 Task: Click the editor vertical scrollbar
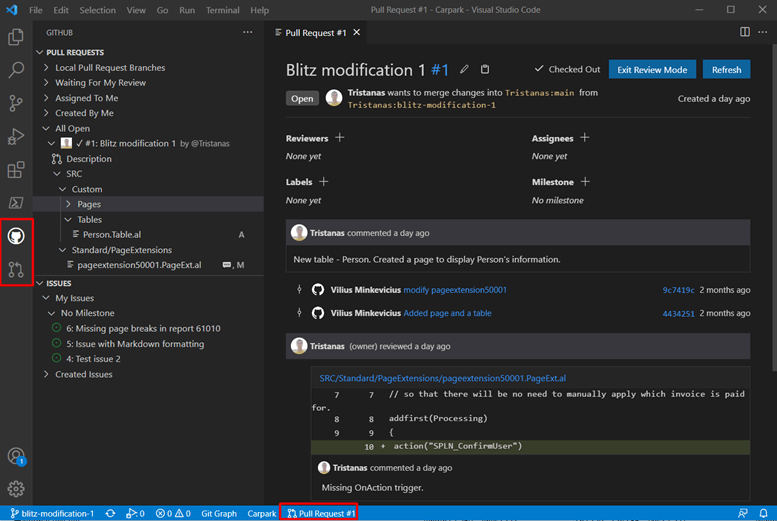point(774,208)
